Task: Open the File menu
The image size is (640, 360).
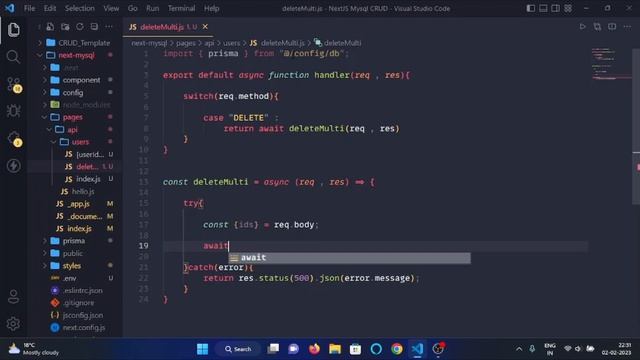Action: pos(29,8)
